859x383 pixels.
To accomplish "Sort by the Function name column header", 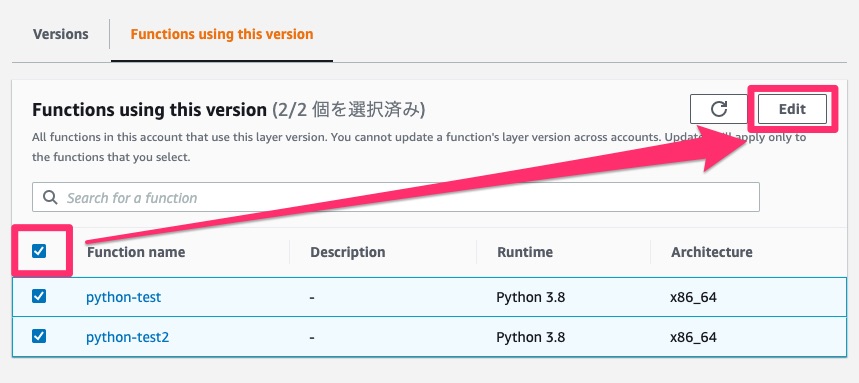I will coord(136,252).
